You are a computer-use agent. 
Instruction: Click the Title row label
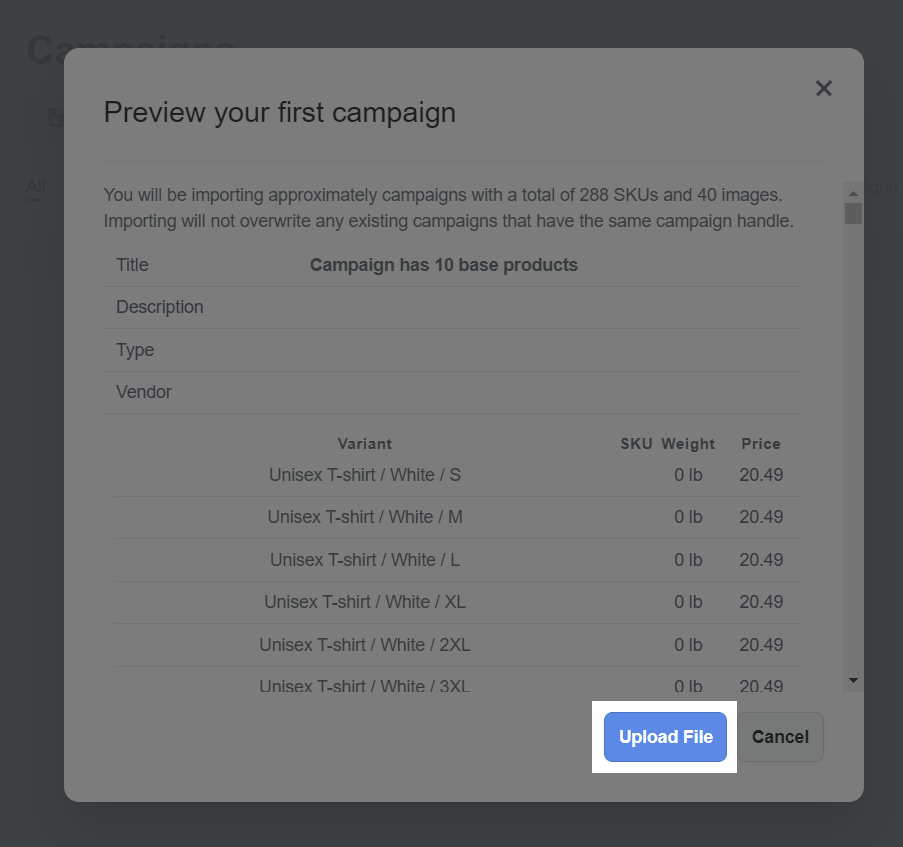click(132, 265)
